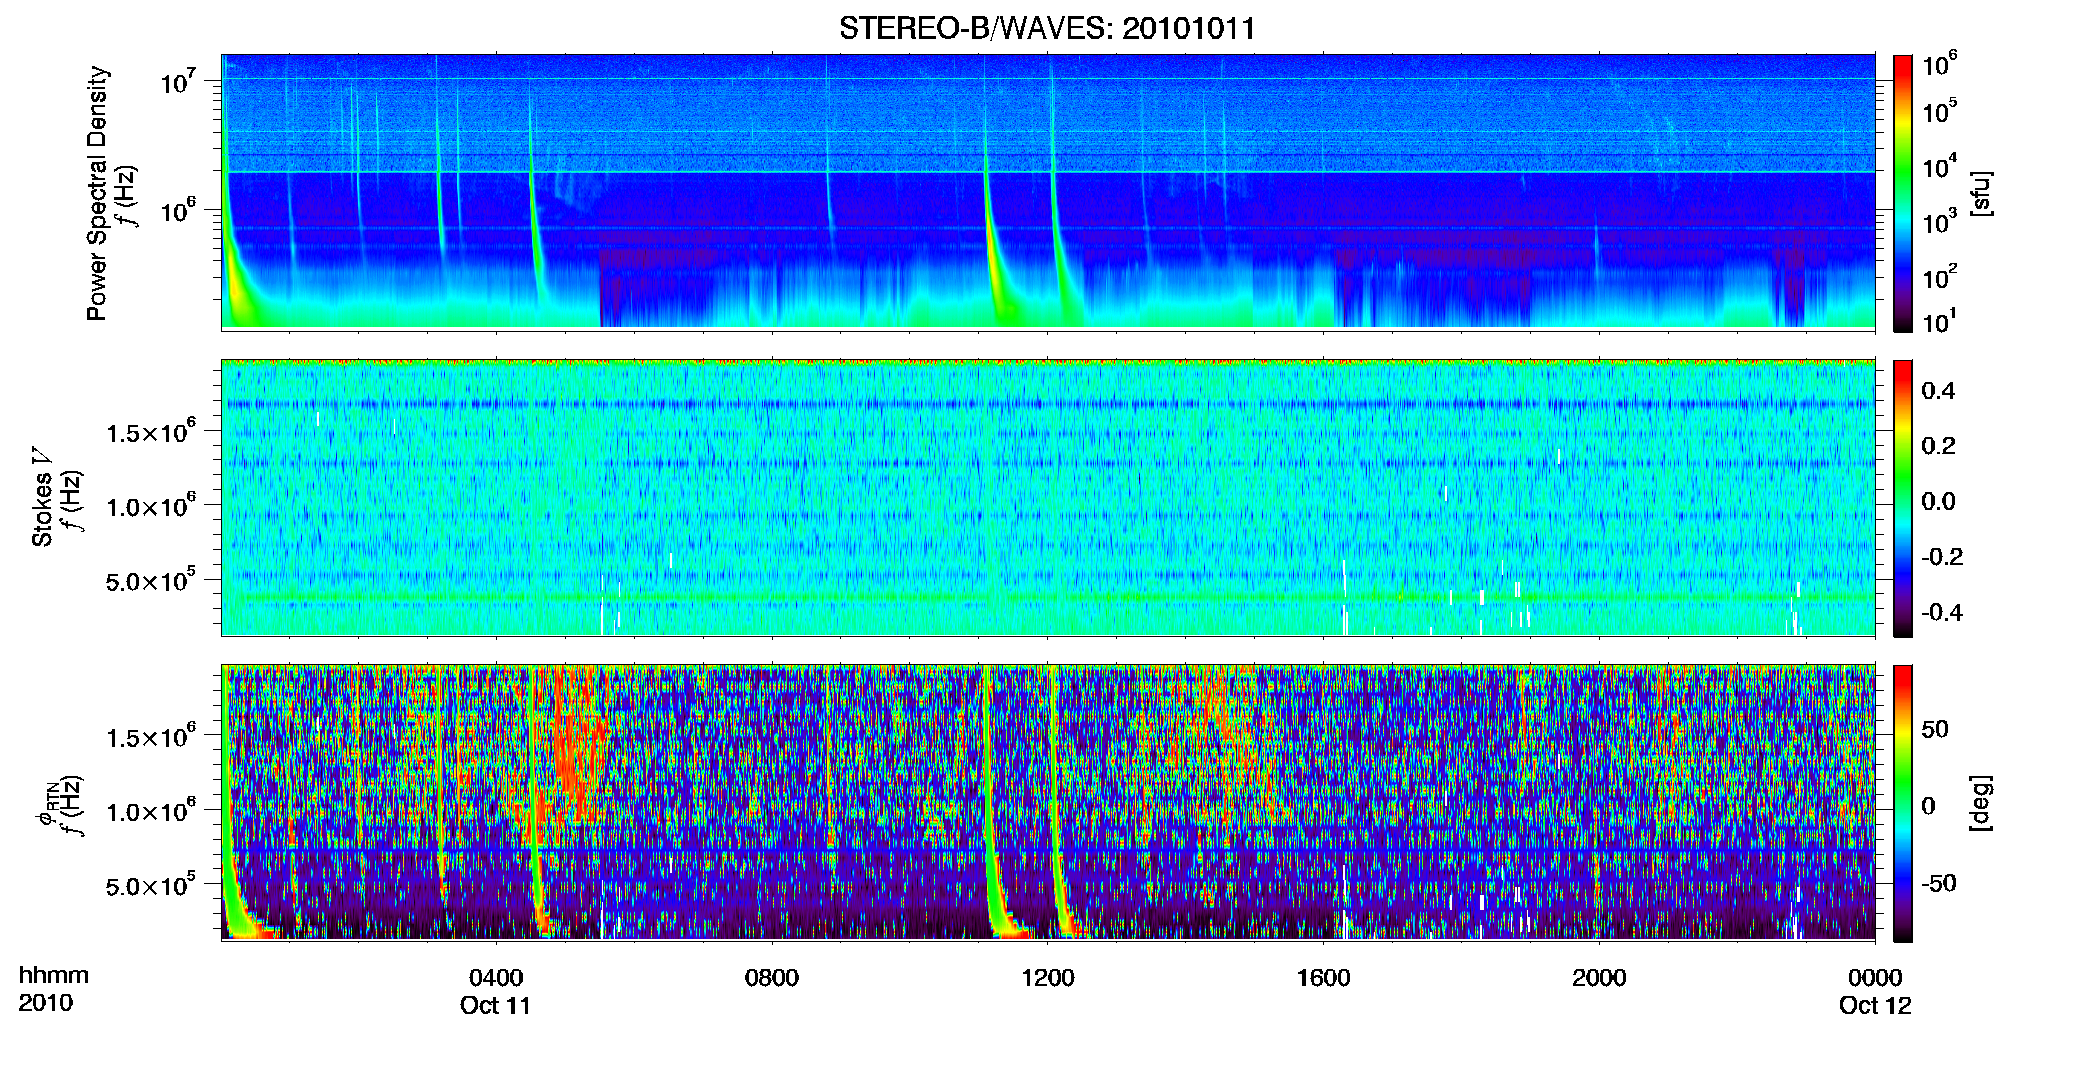
Task: Click the plot title STEREO-B/WAVES: 20101011
Action: (x=1047, y=28)
